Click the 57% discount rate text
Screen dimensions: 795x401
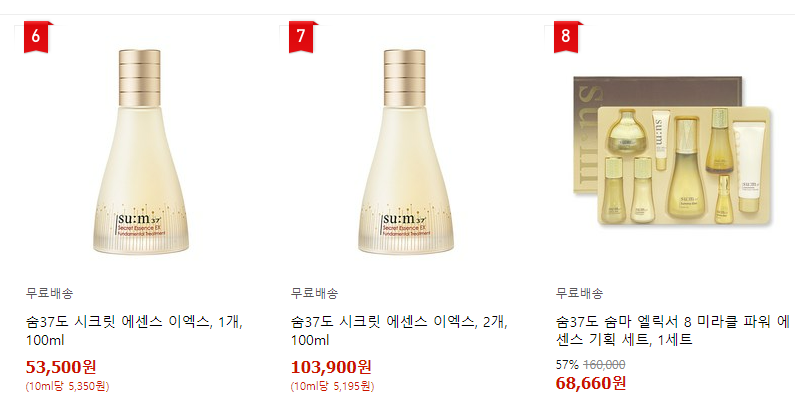(x=567, y=364)
